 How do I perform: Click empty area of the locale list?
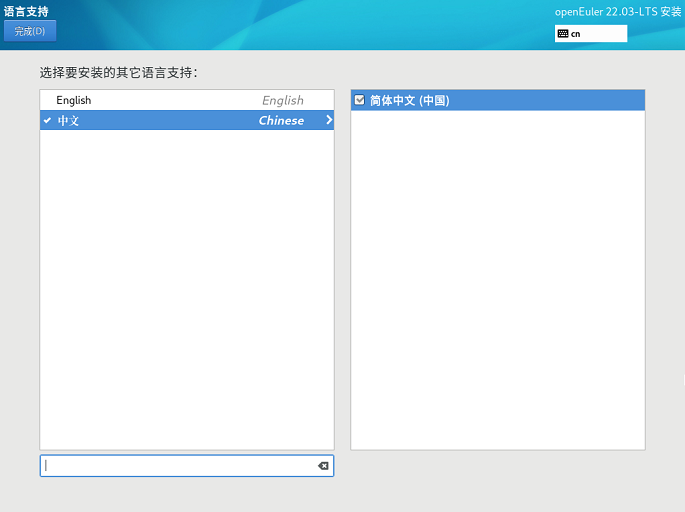pos(497,280)
